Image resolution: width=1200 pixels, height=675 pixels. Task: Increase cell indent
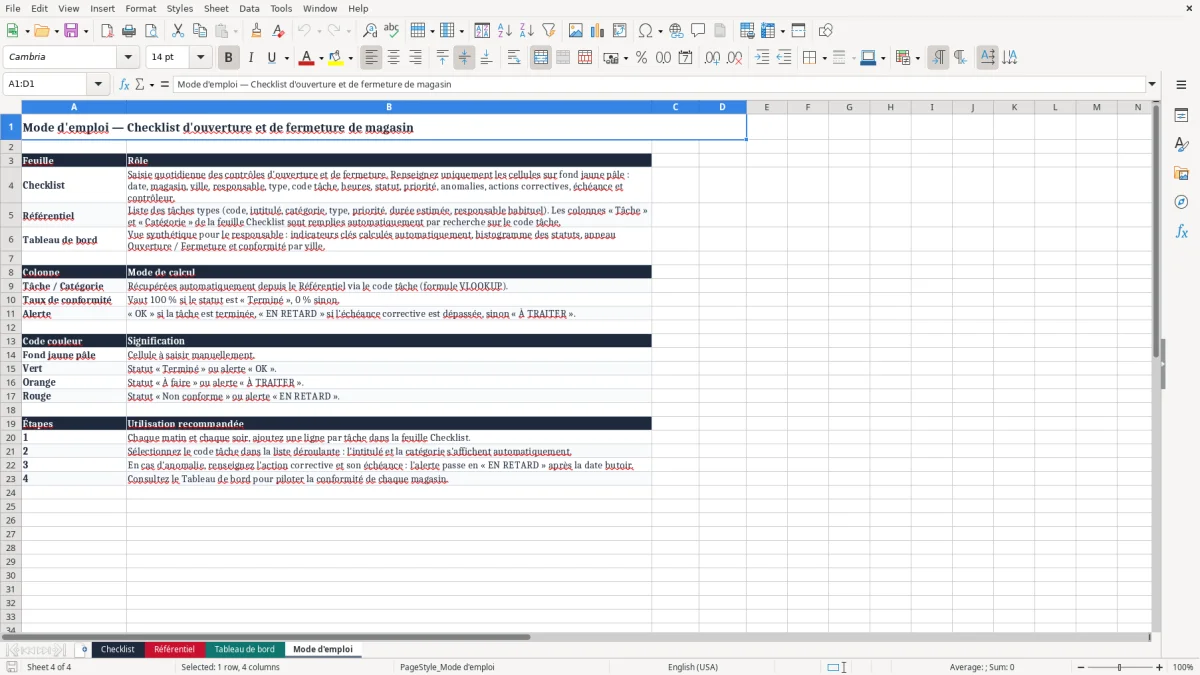[x=762, y=58]
